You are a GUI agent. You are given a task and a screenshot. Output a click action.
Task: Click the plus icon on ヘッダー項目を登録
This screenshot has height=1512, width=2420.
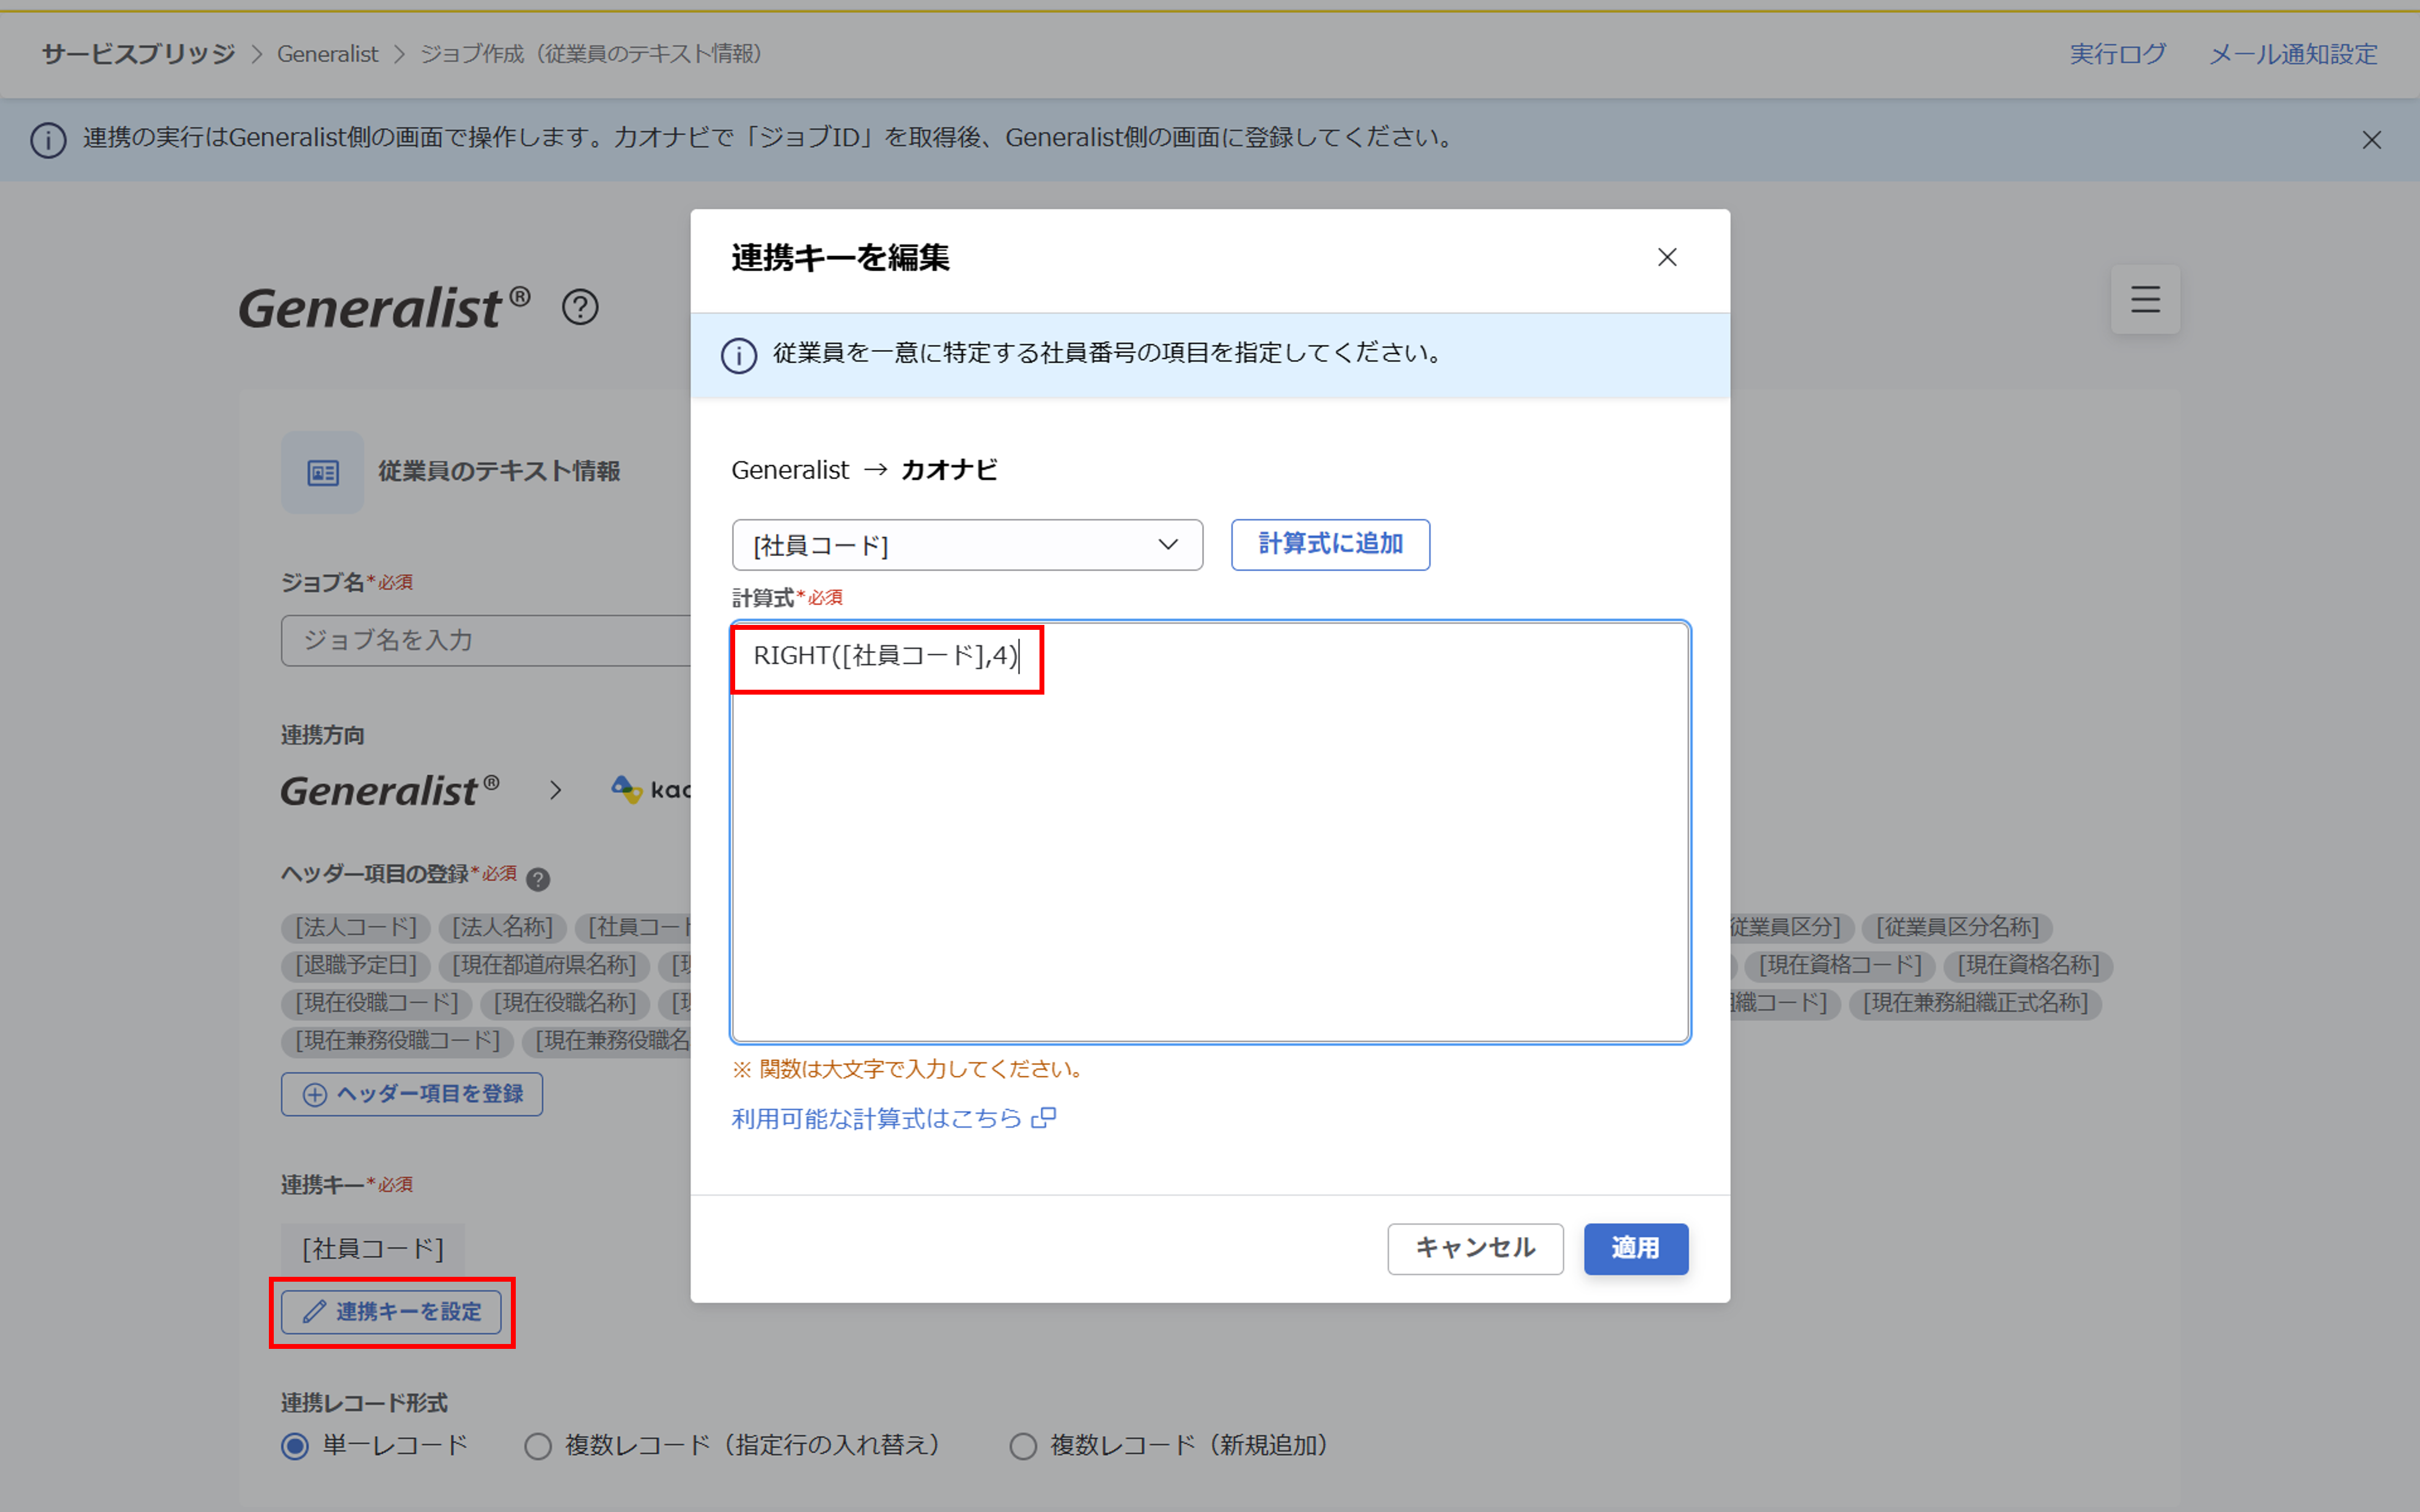(x=314, y=1095)
